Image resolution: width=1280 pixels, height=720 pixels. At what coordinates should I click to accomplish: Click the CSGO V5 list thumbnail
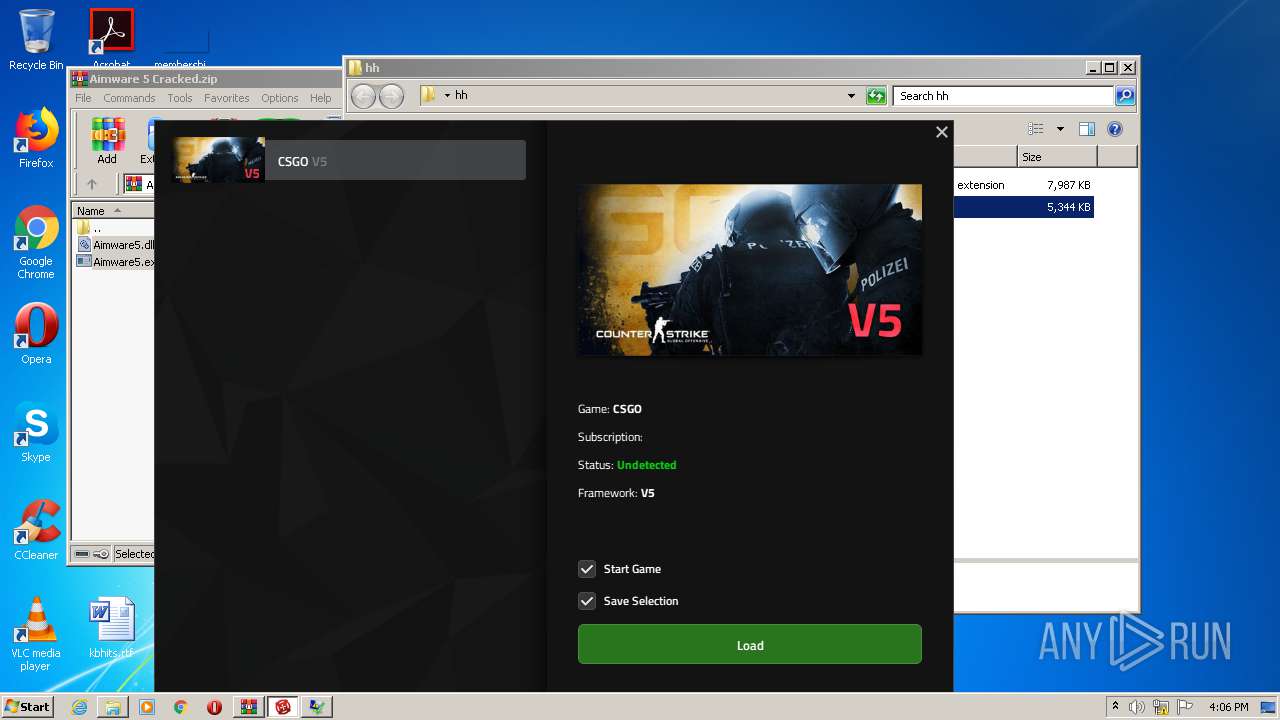(218, 160)
